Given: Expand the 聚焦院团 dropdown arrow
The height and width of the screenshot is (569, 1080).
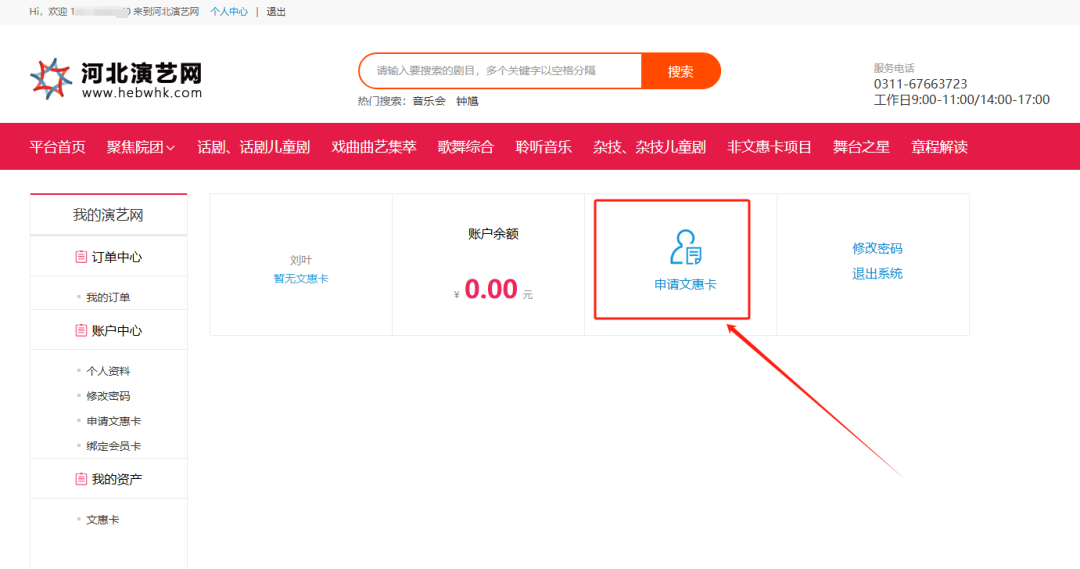Looking at the screenshot, I should pyautogui.click(x=170, y=147).
